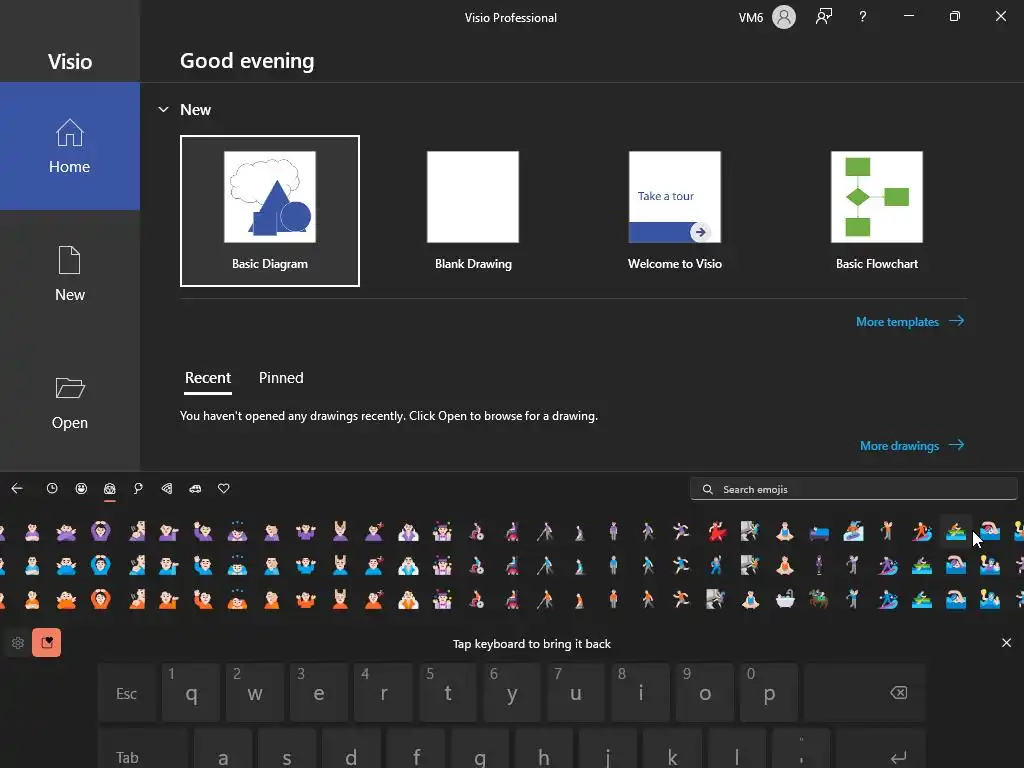Switch to the Recent tab
Screen dimensions: 1024x768
click(x=208, y=378)
